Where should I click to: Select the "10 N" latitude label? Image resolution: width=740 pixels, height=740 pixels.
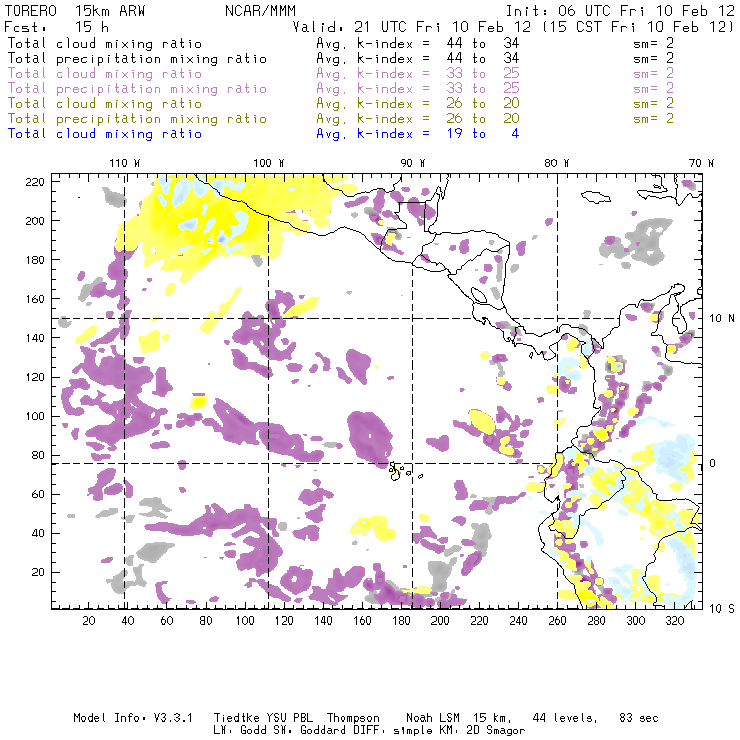click(722, 319)
